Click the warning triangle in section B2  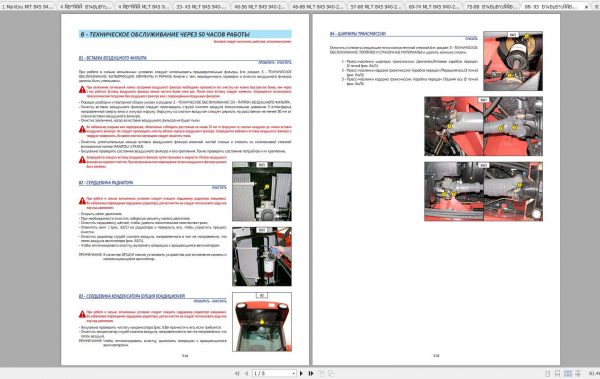click(82, 201)
